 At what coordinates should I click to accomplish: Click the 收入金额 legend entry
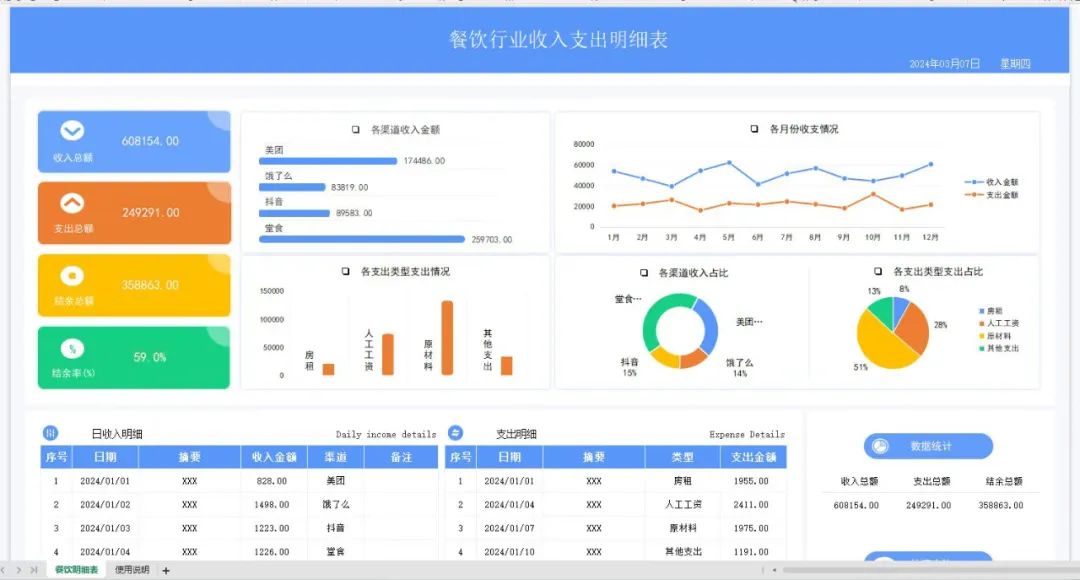coord(991,182)
